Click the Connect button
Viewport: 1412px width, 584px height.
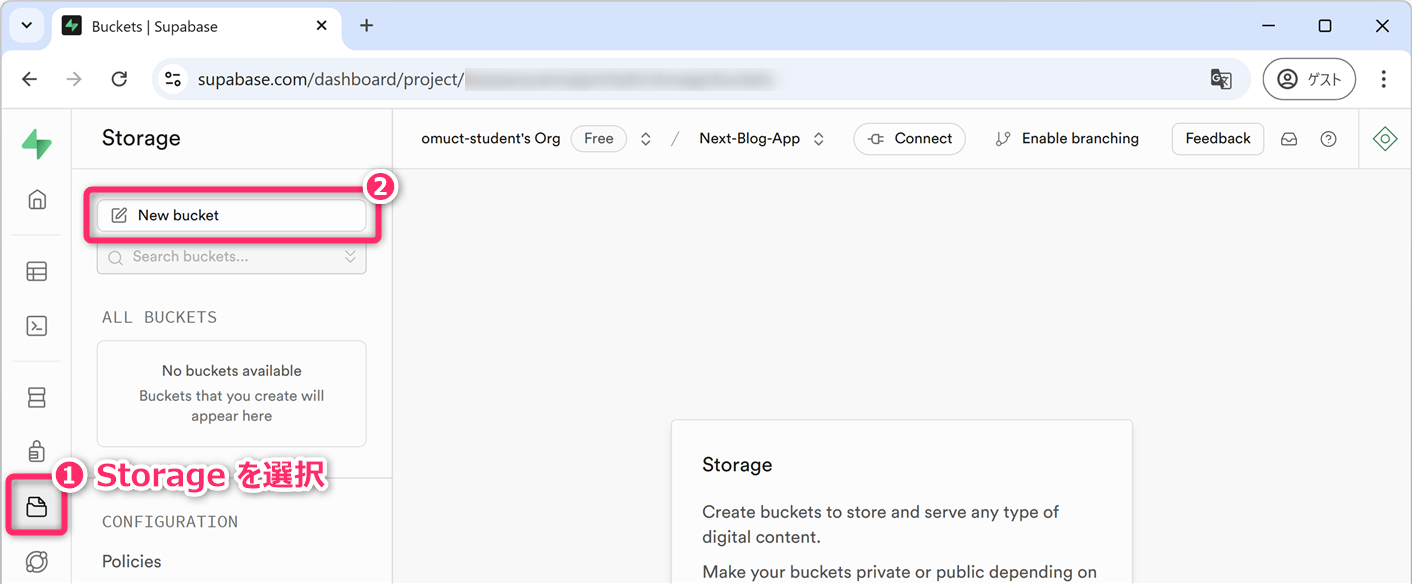coord(909,139)
